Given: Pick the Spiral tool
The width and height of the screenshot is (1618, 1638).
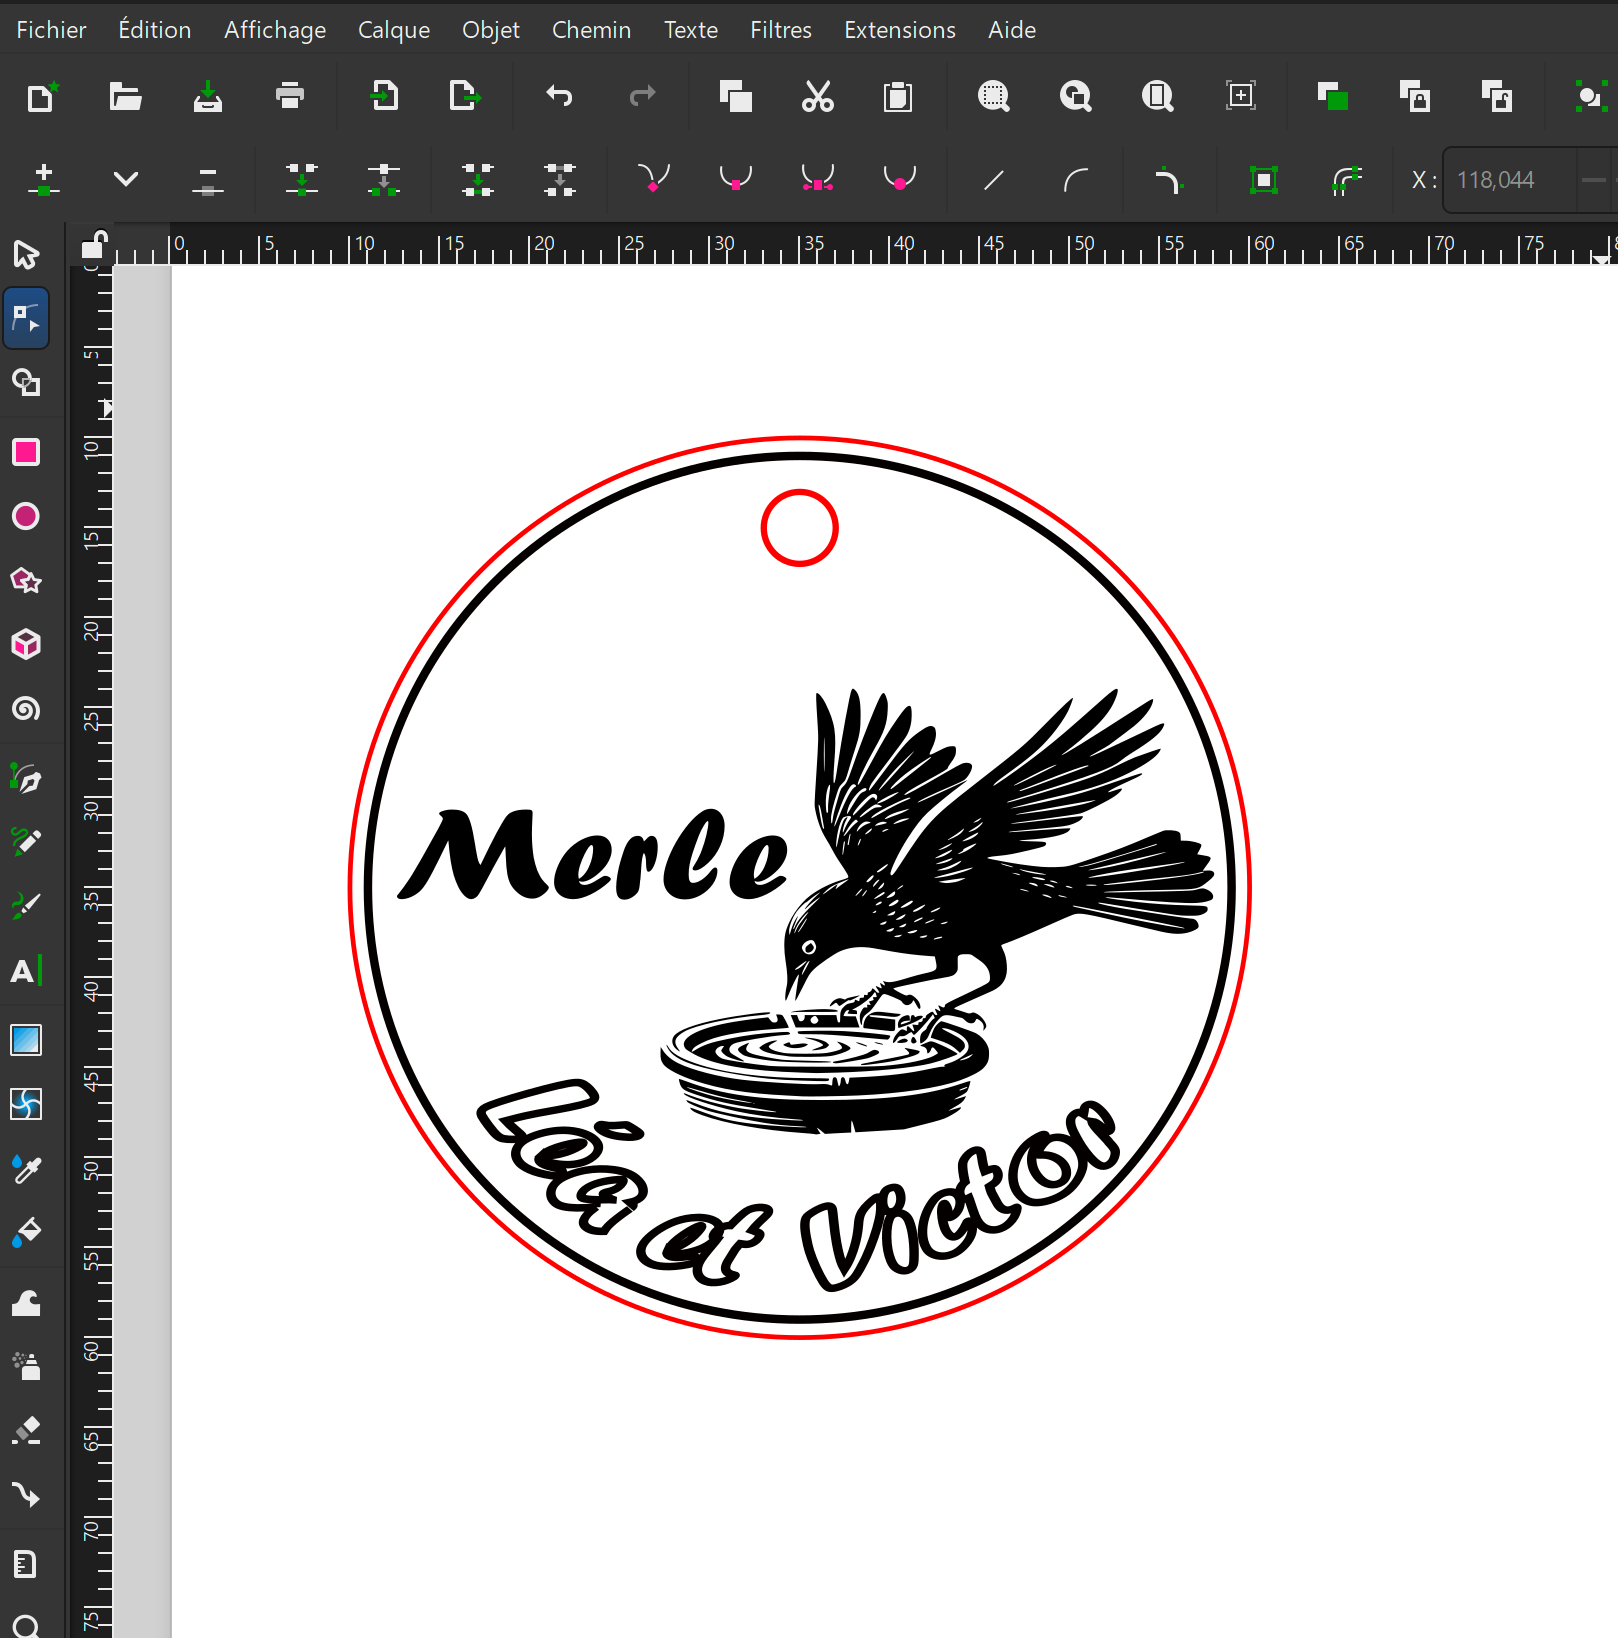Looking at the screenshot, I should pyautogui.click(x=26, y=709).
